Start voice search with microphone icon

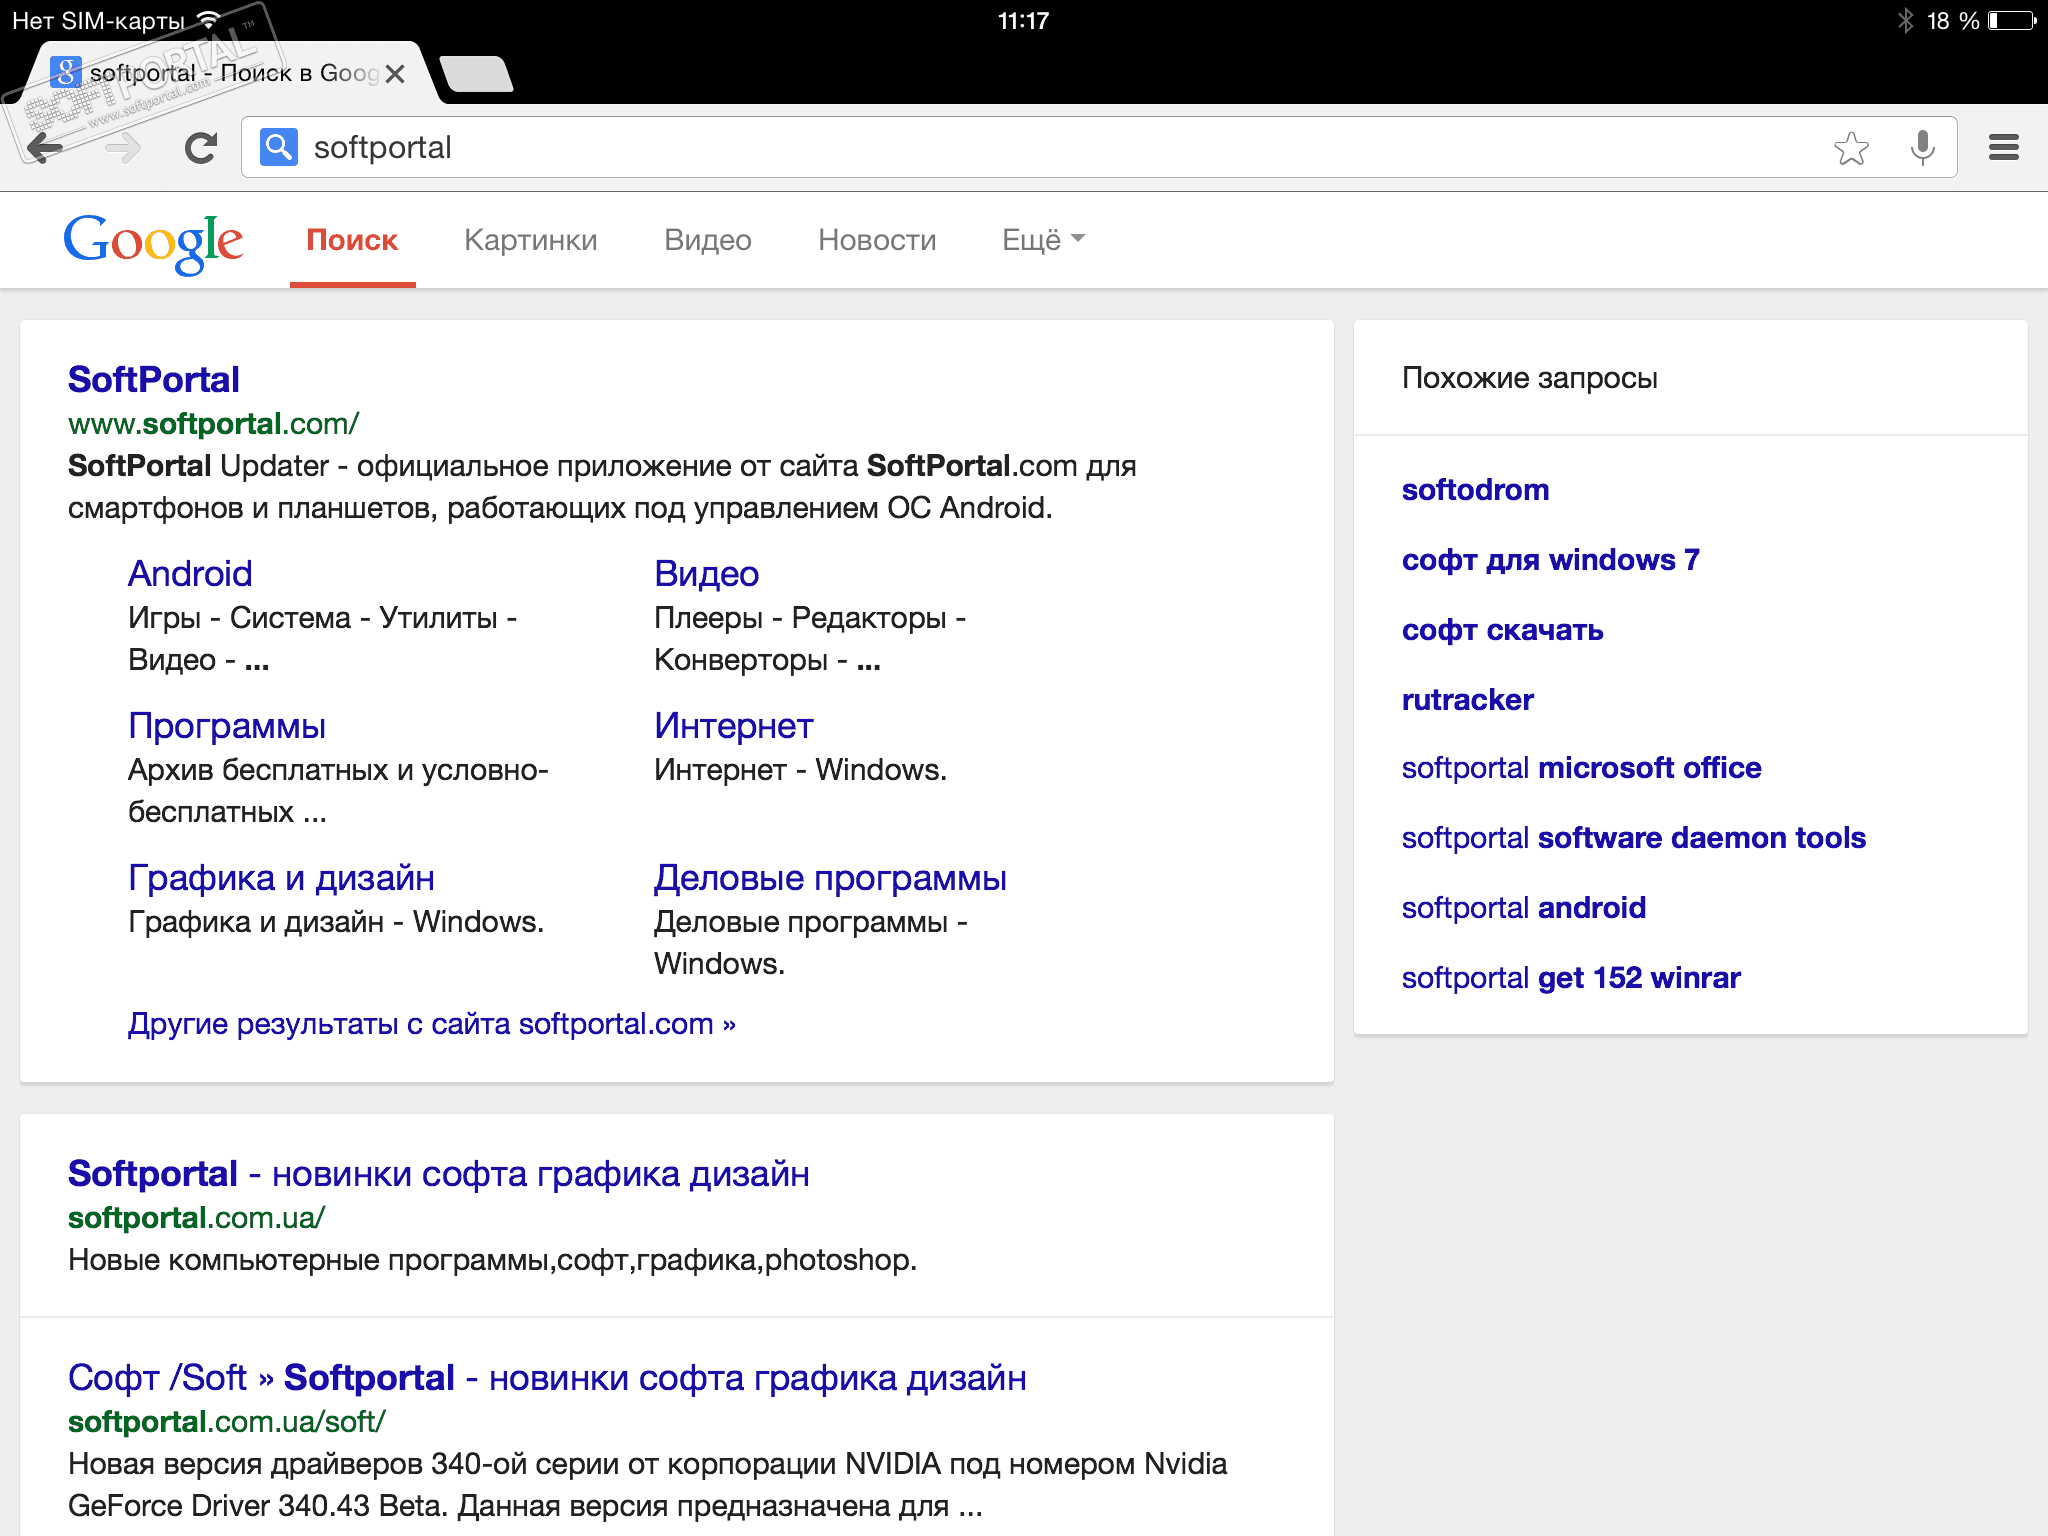click(1922, 148)
